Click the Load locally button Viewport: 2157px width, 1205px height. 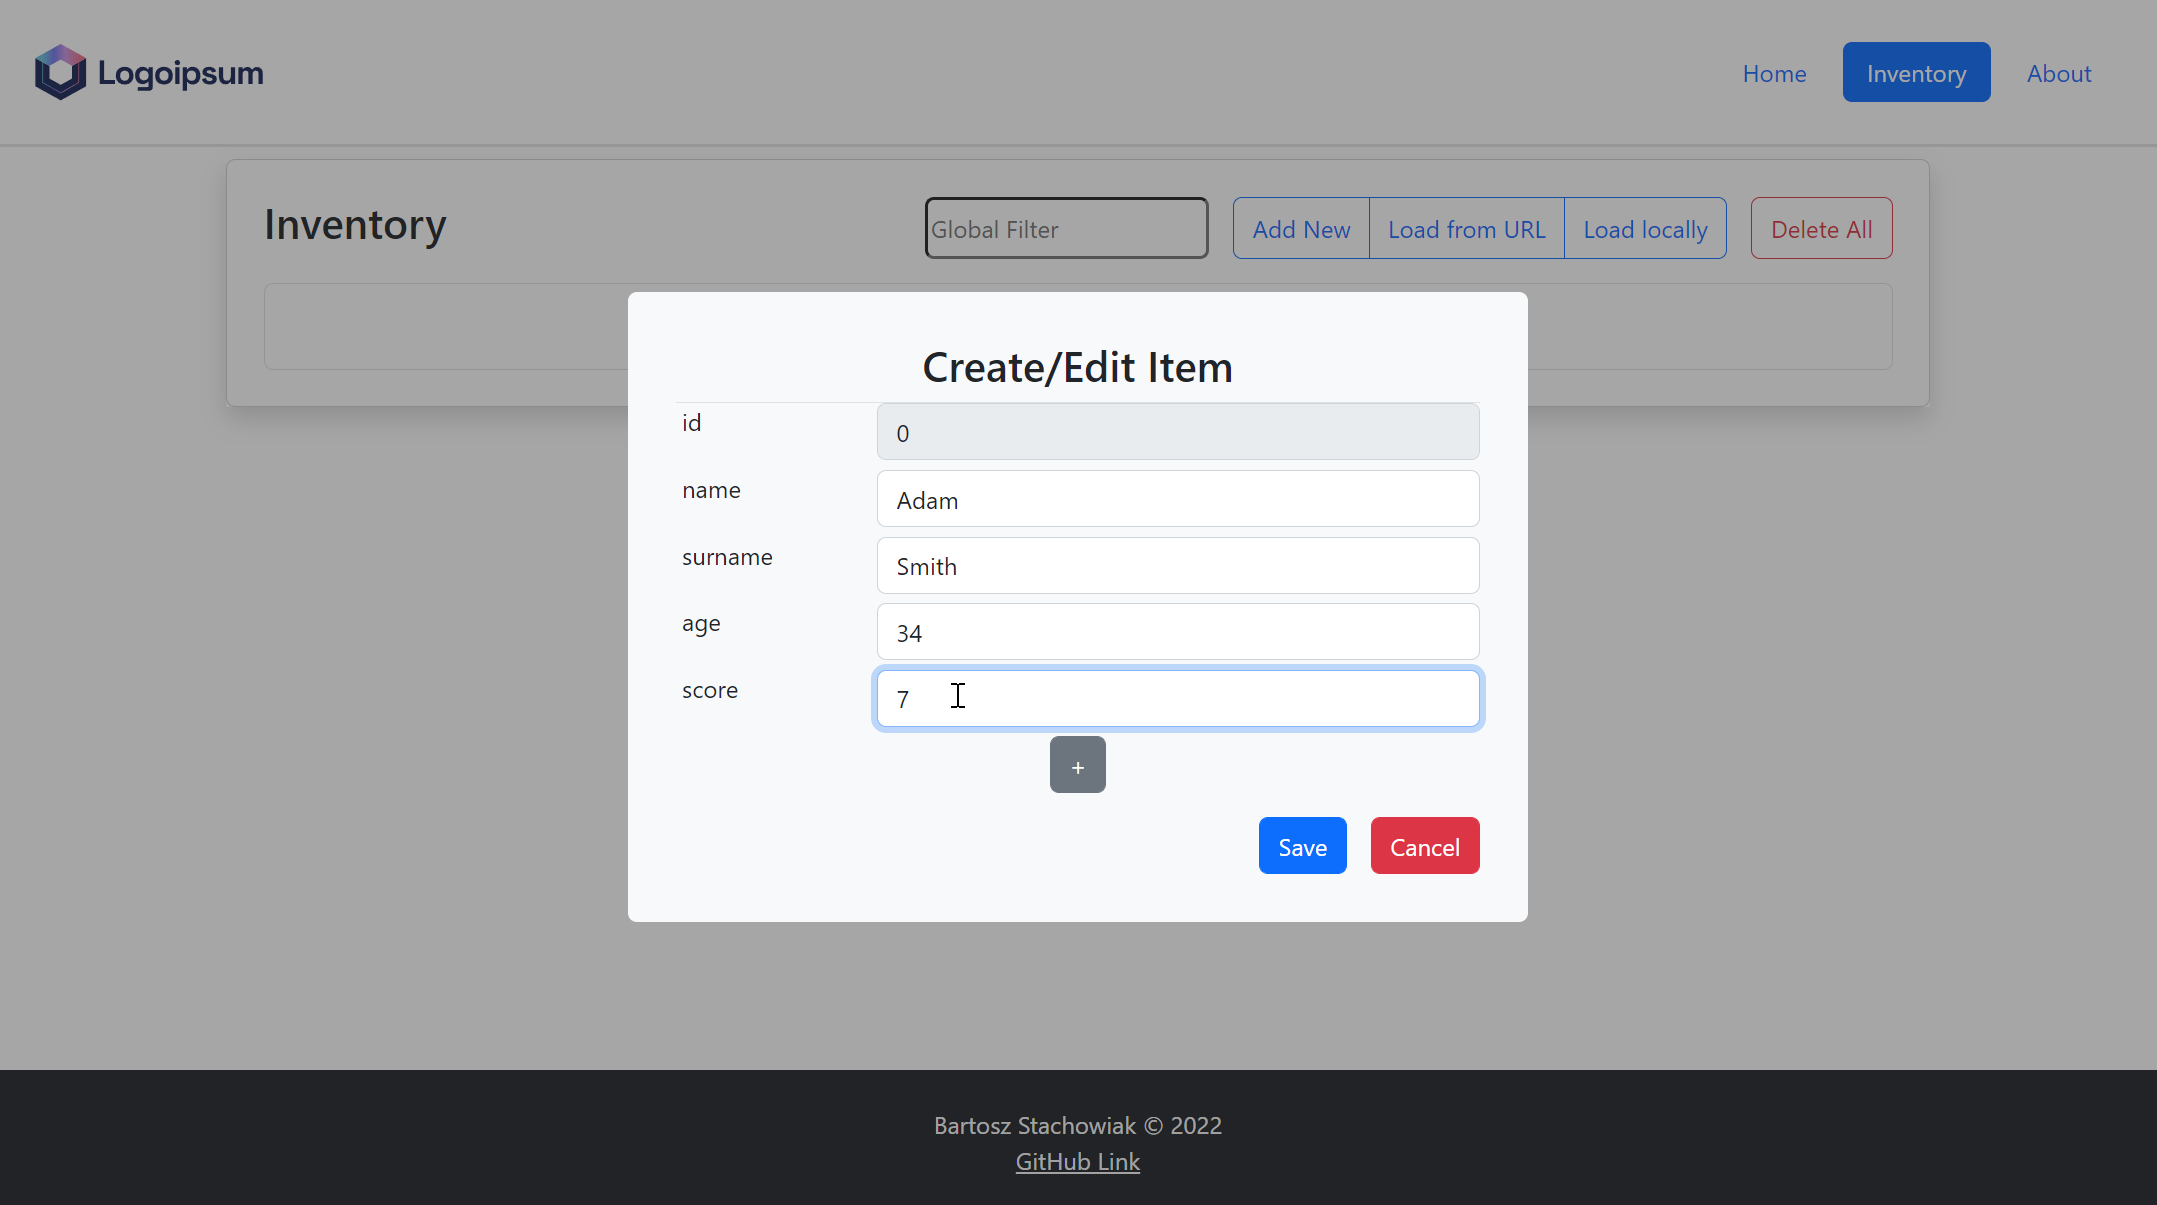pos(1645,228)
